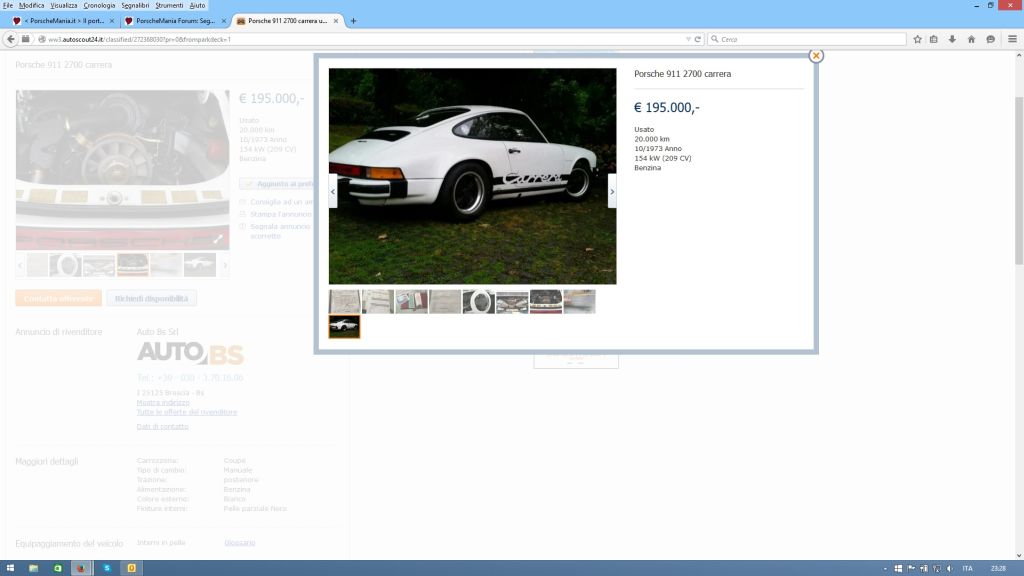Open engine bay rear thumbnail in gallery
The width and height of the screenshot is (1024, 576).
546,302
